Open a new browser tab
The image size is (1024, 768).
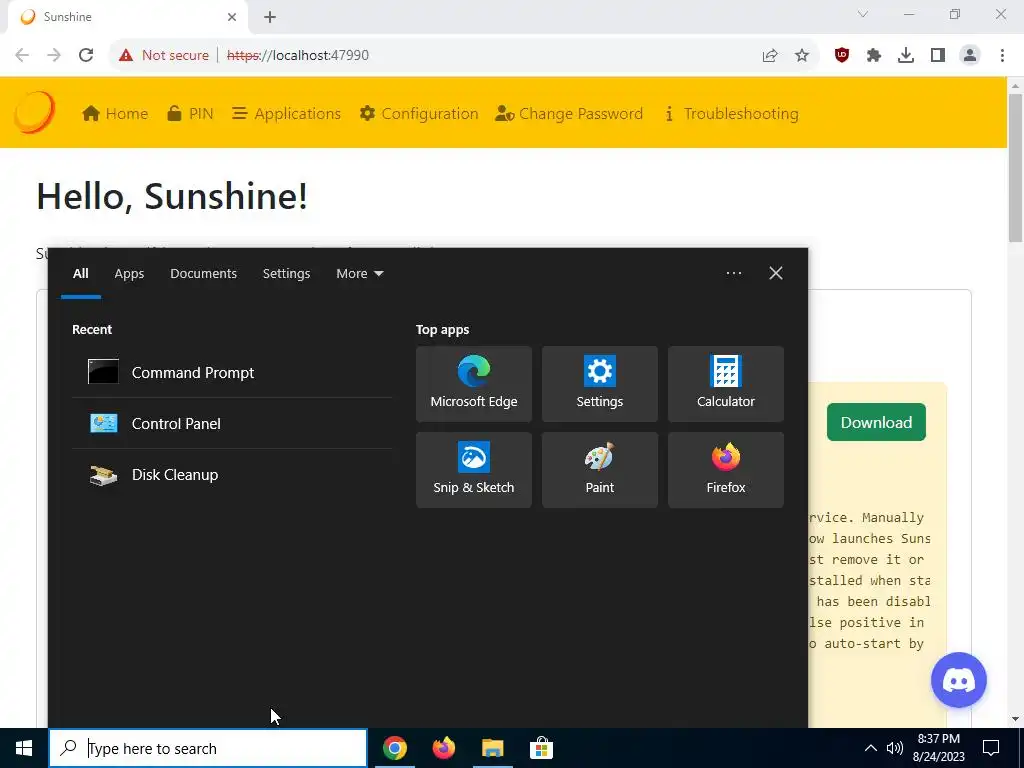pyautogui.click(x=270, y=18)
